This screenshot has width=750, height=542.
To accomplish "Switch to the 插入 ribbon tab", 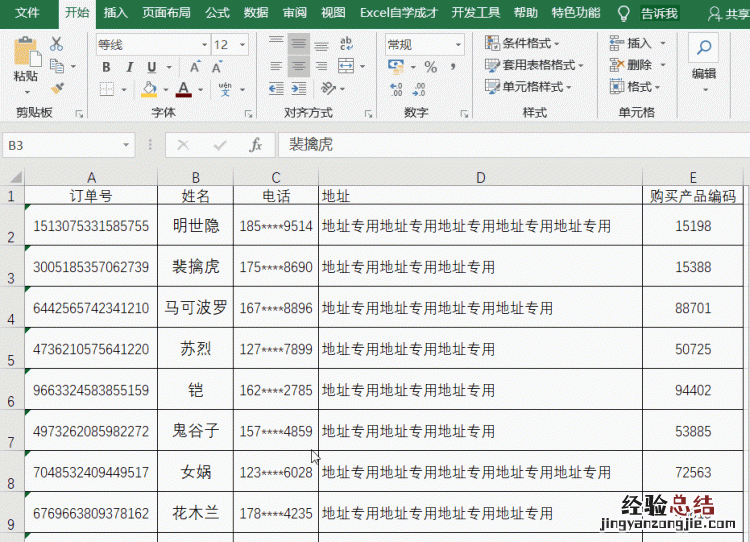I will click(116, 13).
